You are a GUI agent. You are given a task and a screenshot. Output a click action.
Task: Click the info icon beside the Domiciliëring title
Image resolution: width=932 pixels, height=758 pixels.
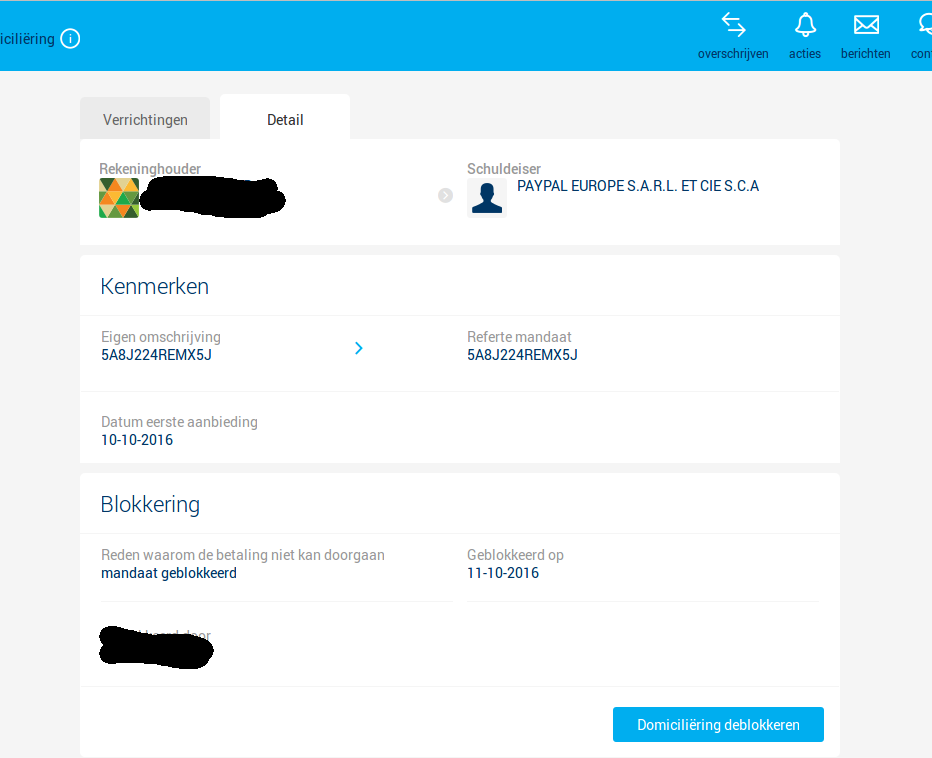(70, 39)
